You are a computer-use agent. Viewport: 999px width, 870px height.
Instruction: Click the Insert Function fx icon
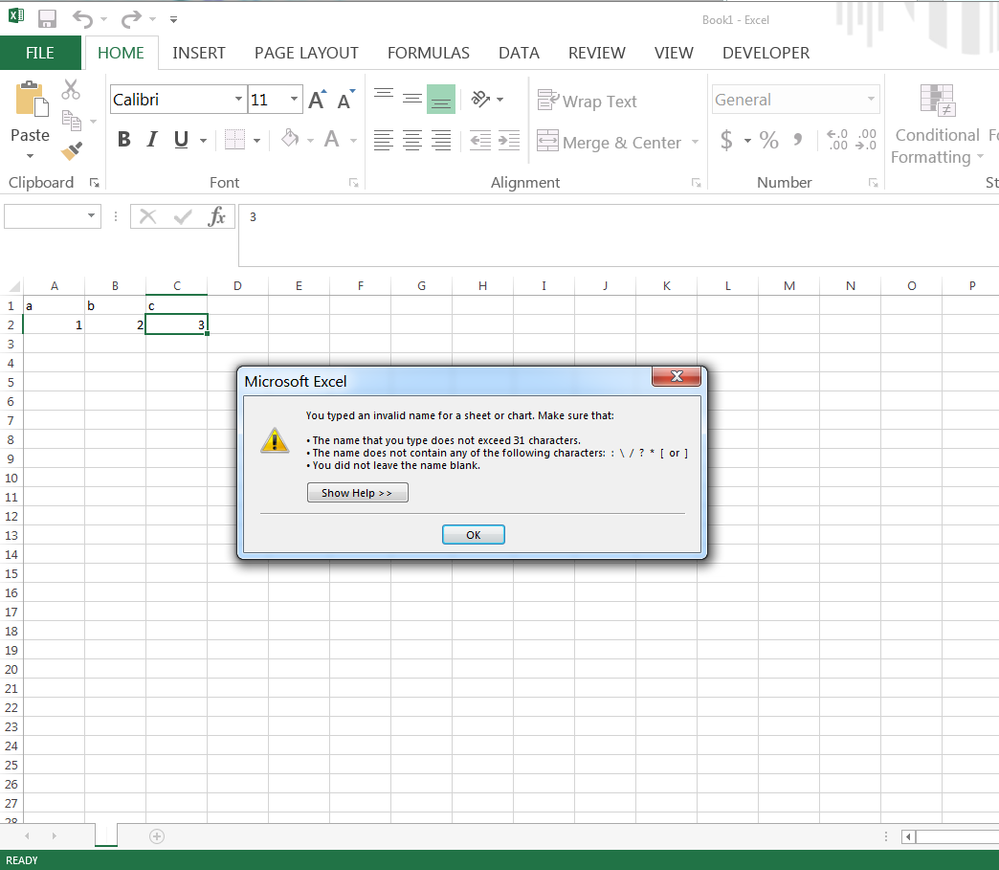217,217
